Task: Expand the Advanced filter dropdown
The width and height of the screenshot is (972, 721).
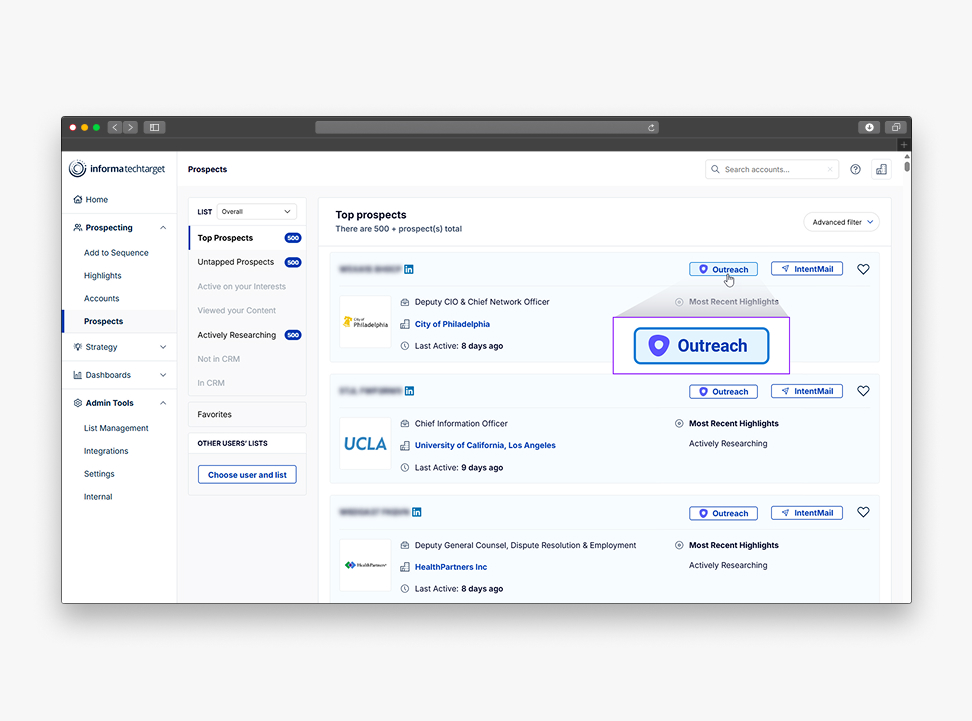Action: tap(841, 222)
